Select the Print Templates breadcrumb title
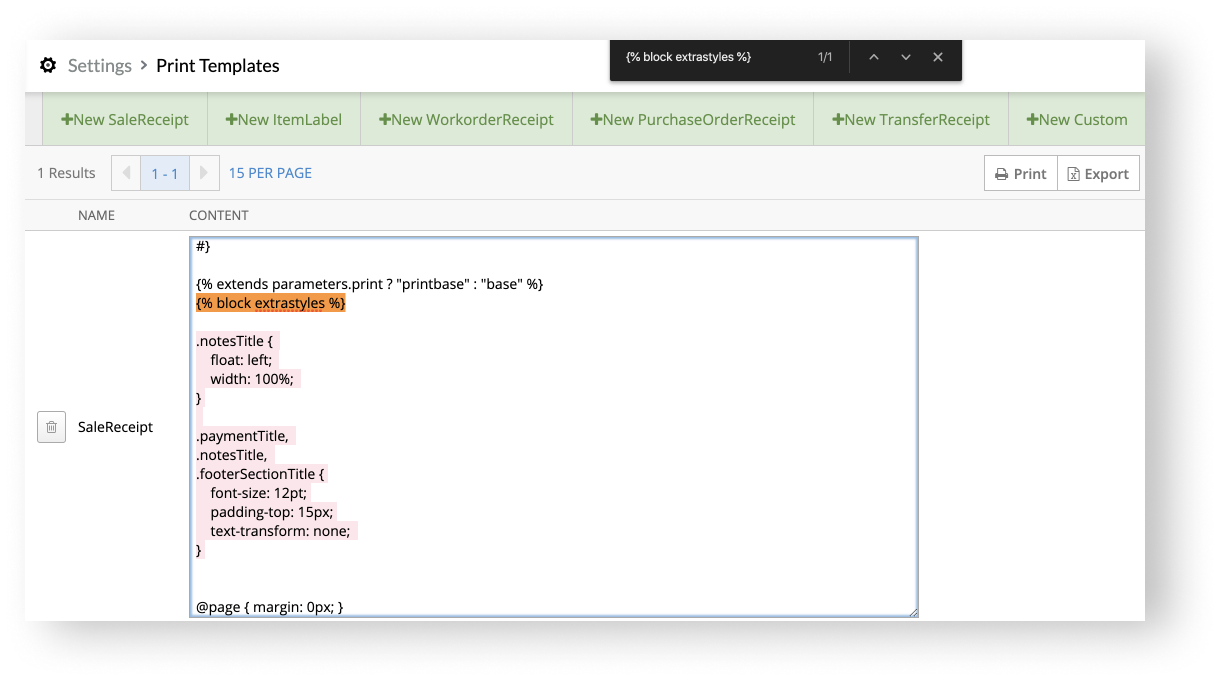Image resolution: width=1220 pixels, height=681 pixels. tap(218, 66)
